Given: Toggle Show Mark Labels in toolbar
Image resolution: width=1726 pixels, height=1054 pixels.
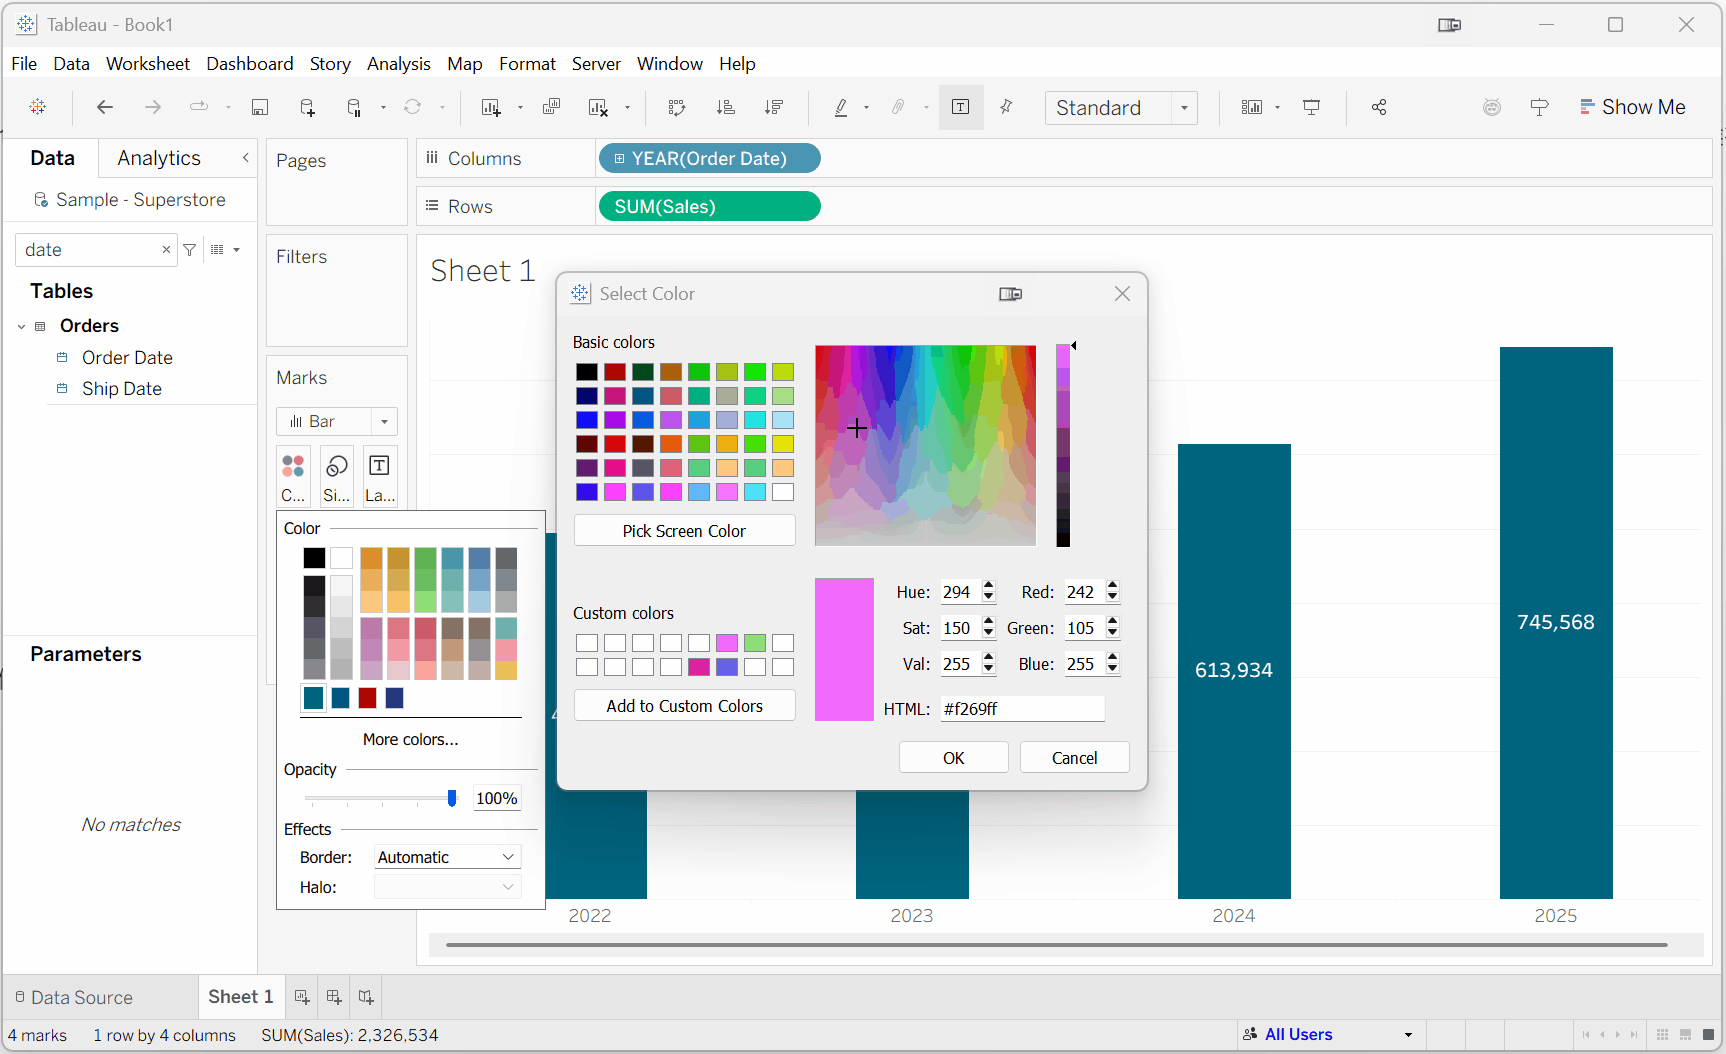Looking at the screenshot, I should [x=961, y=107].
